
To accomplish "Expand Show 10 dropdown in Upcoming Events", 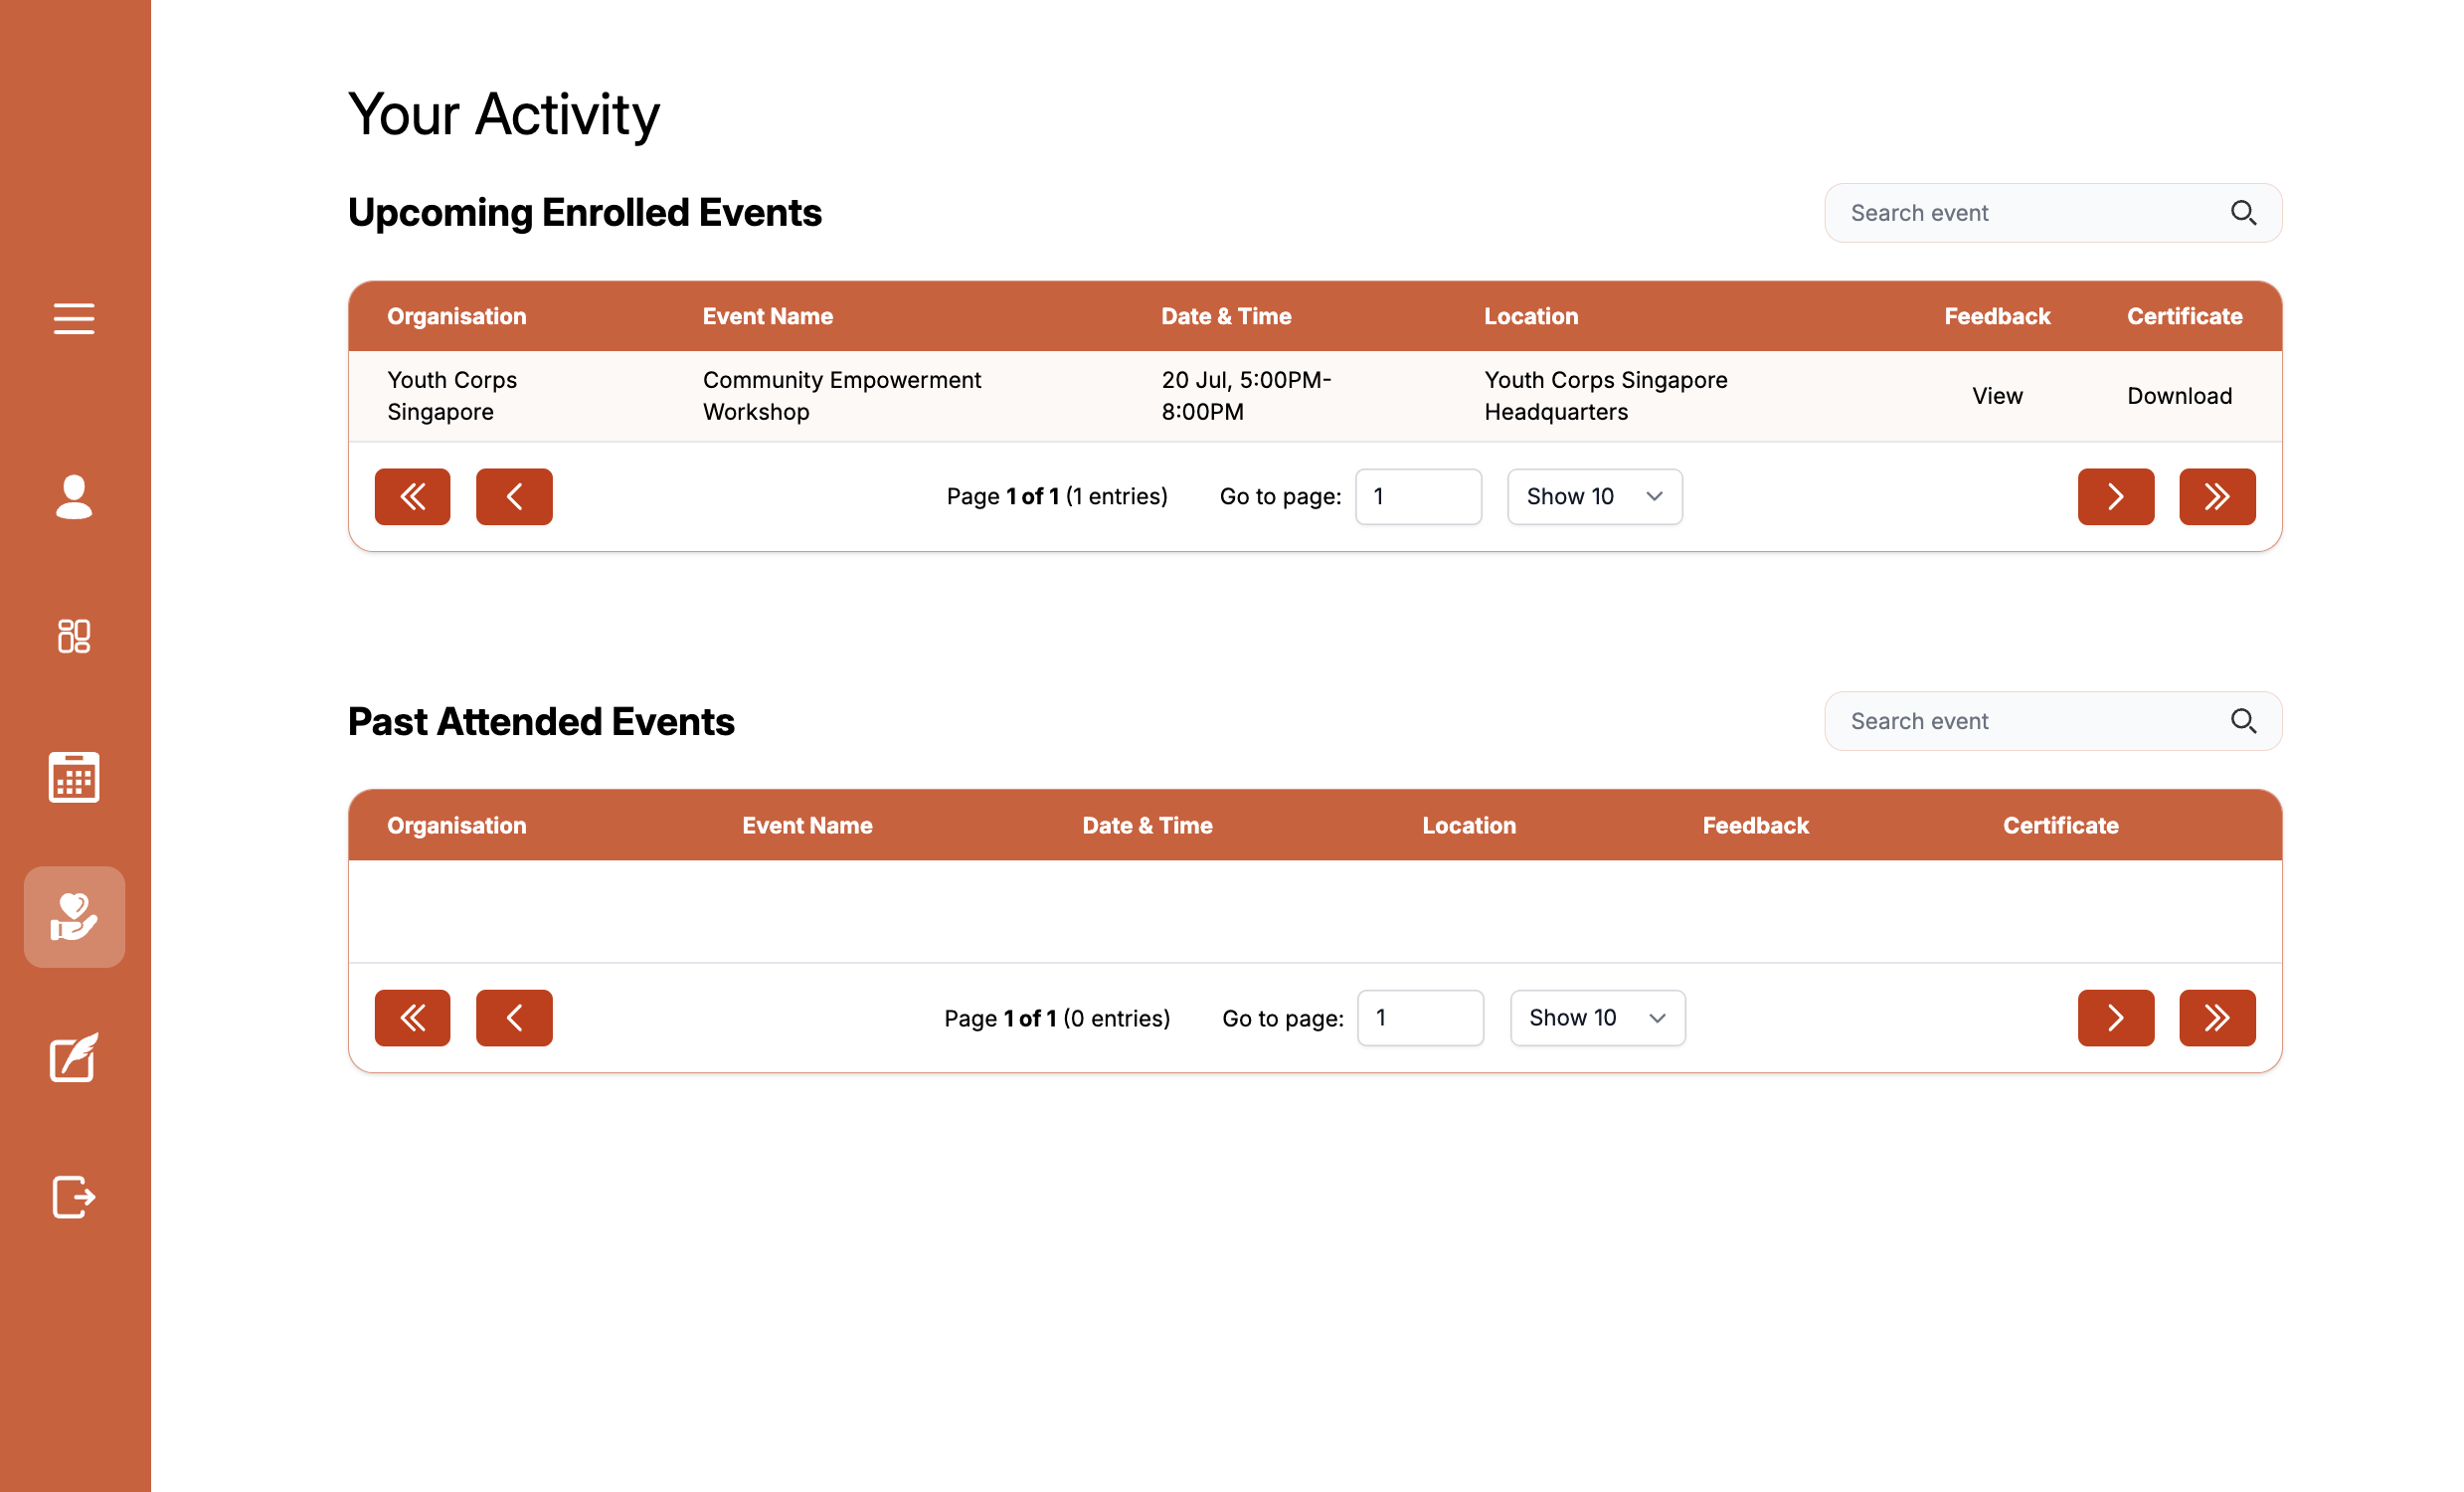I will pos(1594,497).
